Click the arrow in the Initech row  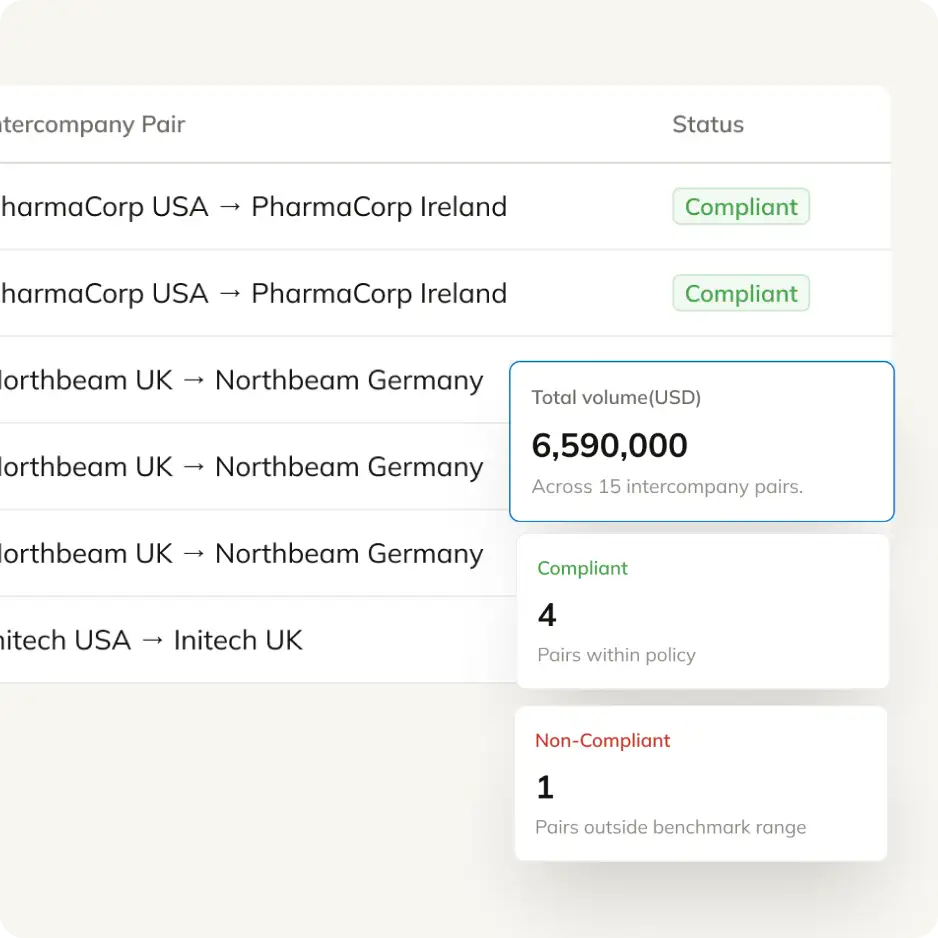[152, 641]
